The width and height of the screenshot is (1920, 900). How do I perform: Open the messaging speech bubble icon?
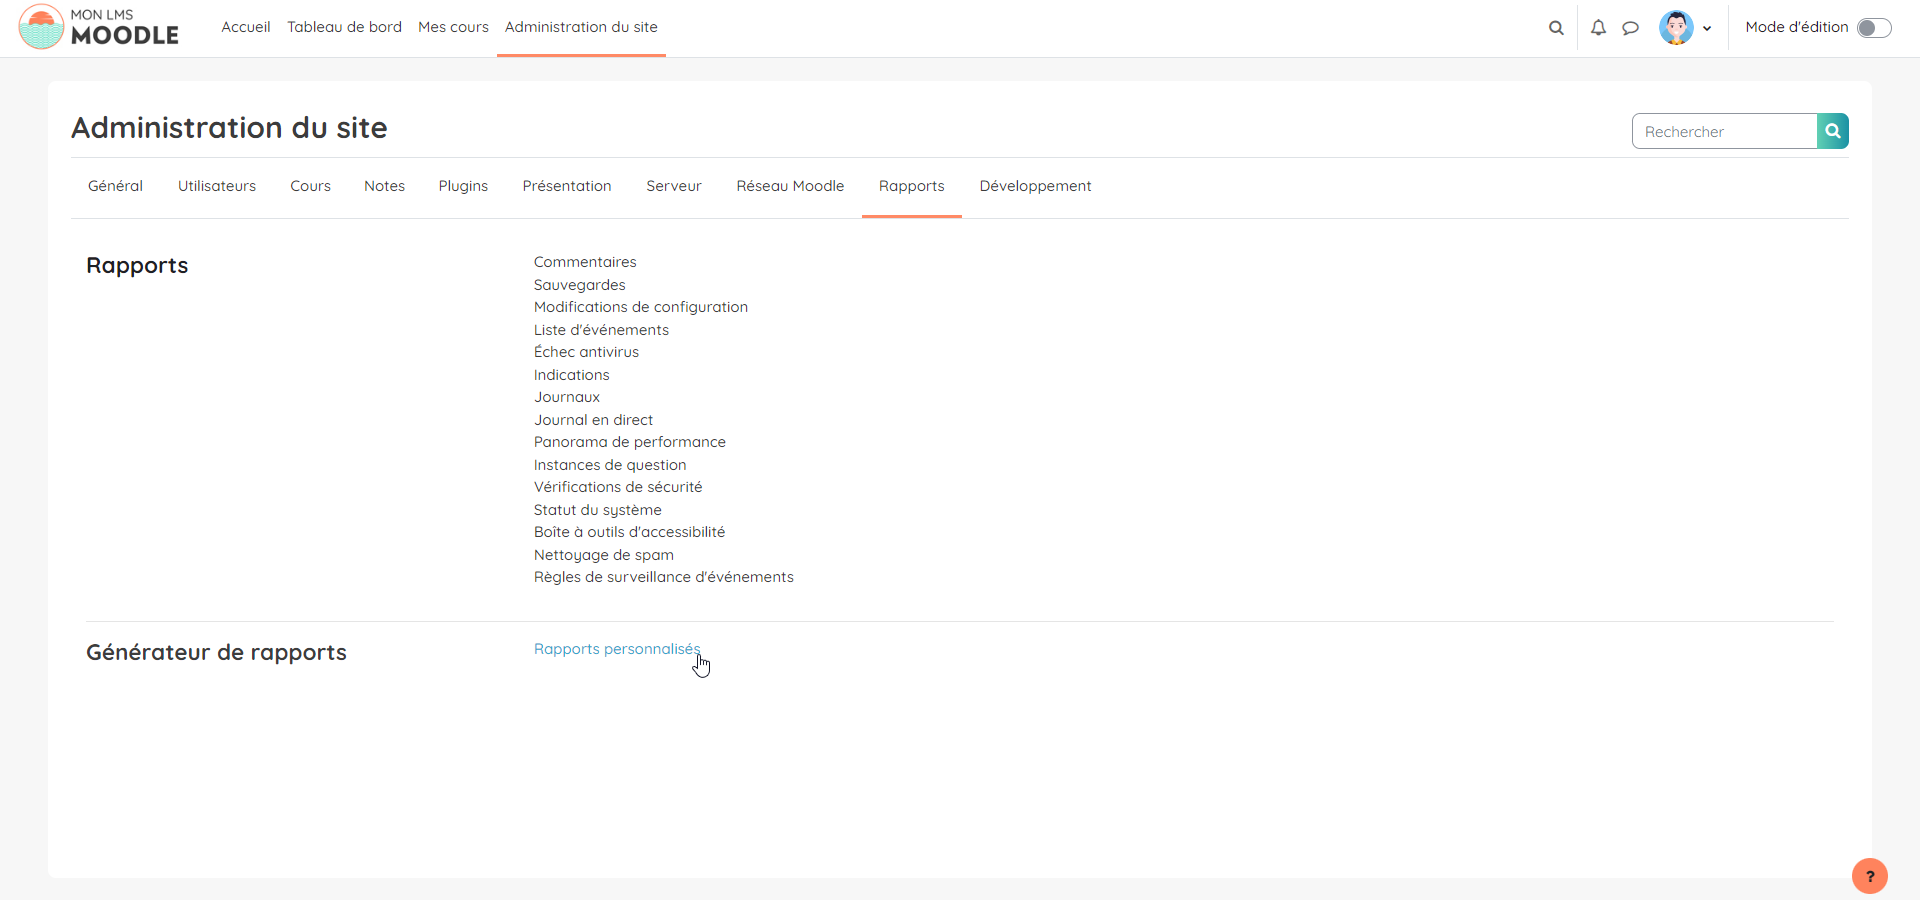pos(1630,28)
